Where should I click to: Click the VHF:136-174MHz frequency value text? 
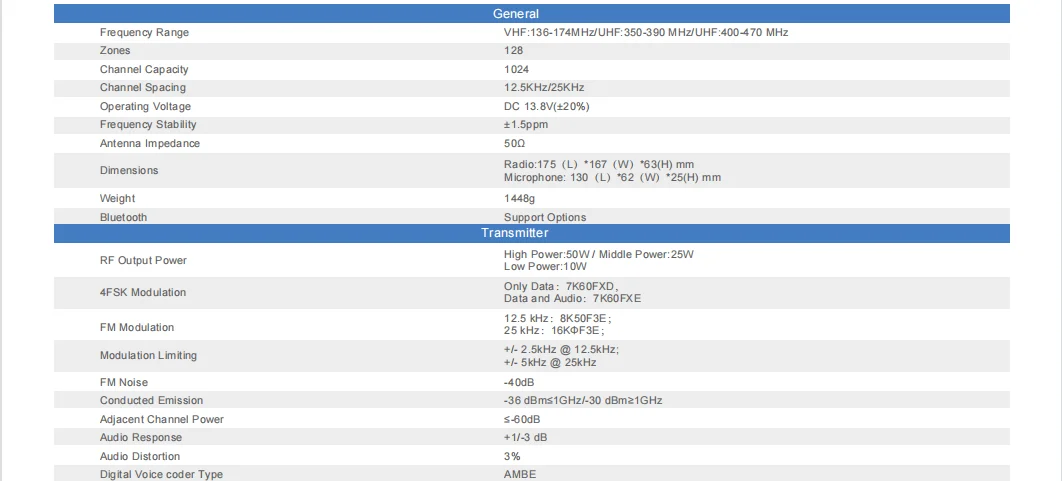(x=549, y=33)
